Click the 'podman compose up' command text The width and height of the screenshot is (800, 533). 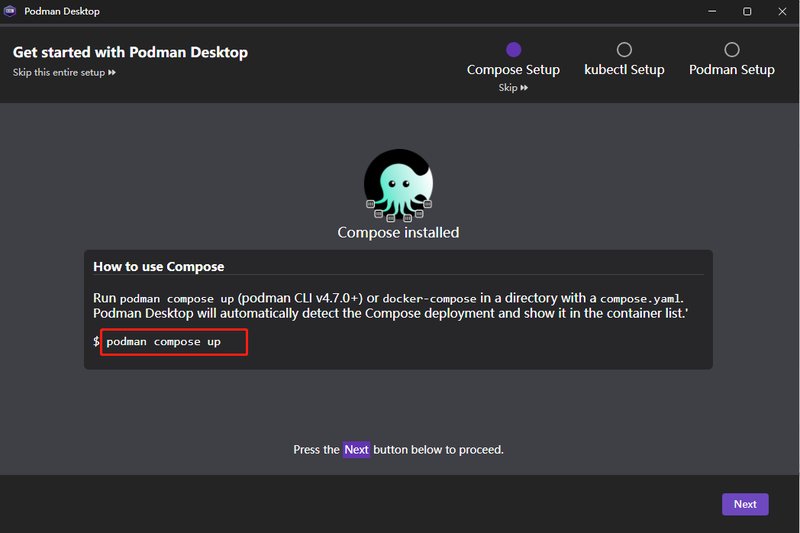click(x=164, y=342)
